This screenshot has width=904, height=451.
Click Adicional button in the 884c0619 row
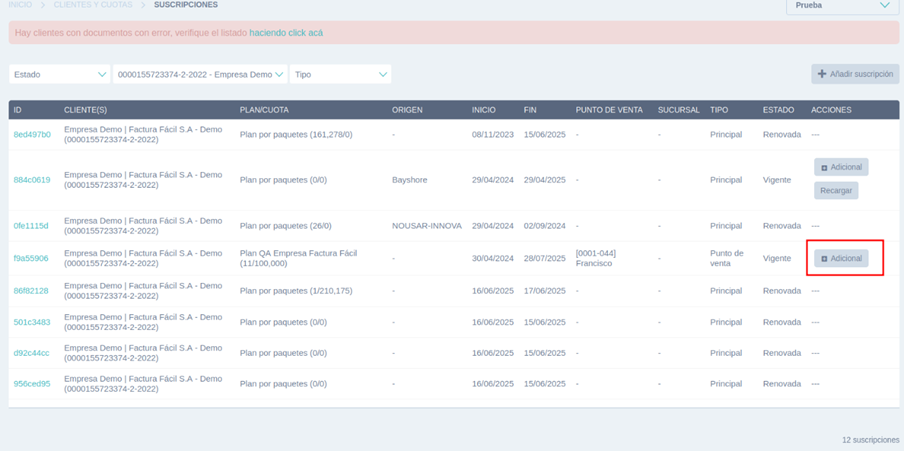point(841,167)
